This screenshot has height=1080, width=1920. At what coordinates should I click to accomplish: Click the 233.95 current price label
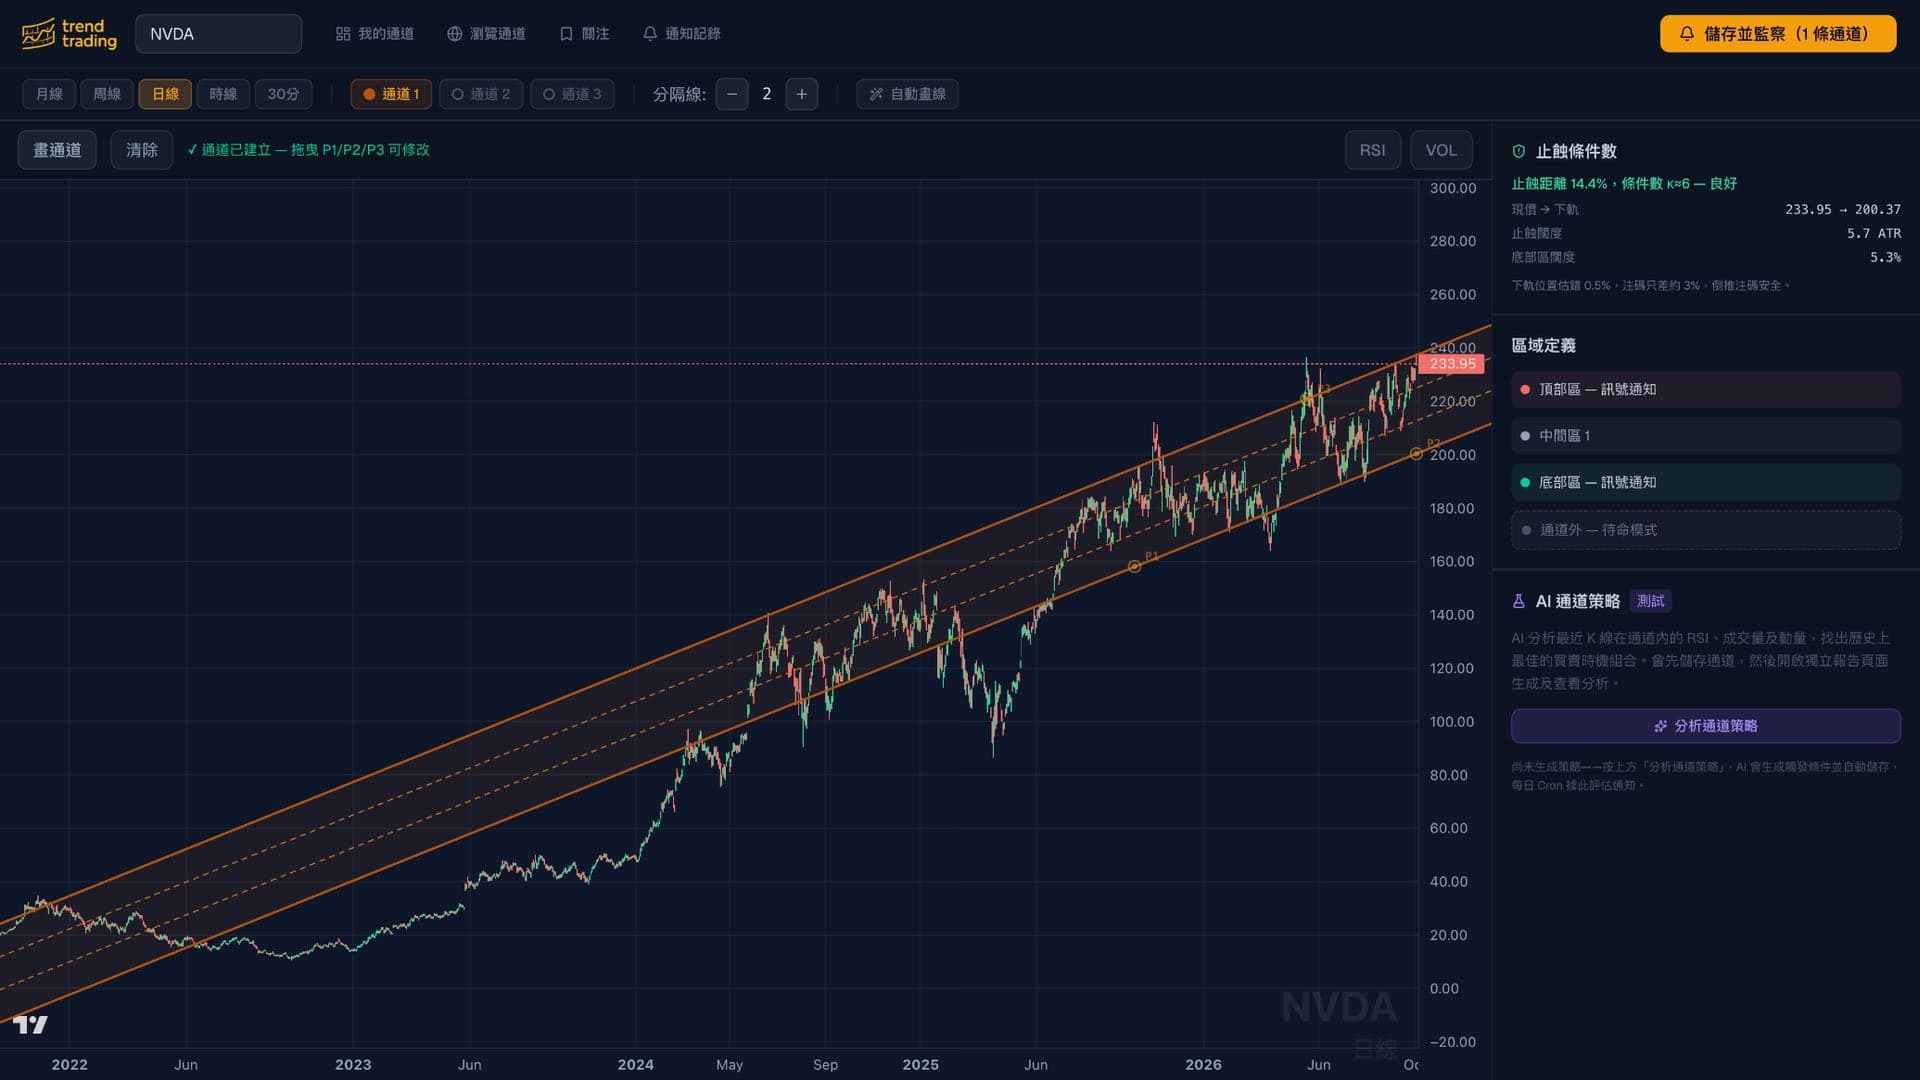(1452, 364)
